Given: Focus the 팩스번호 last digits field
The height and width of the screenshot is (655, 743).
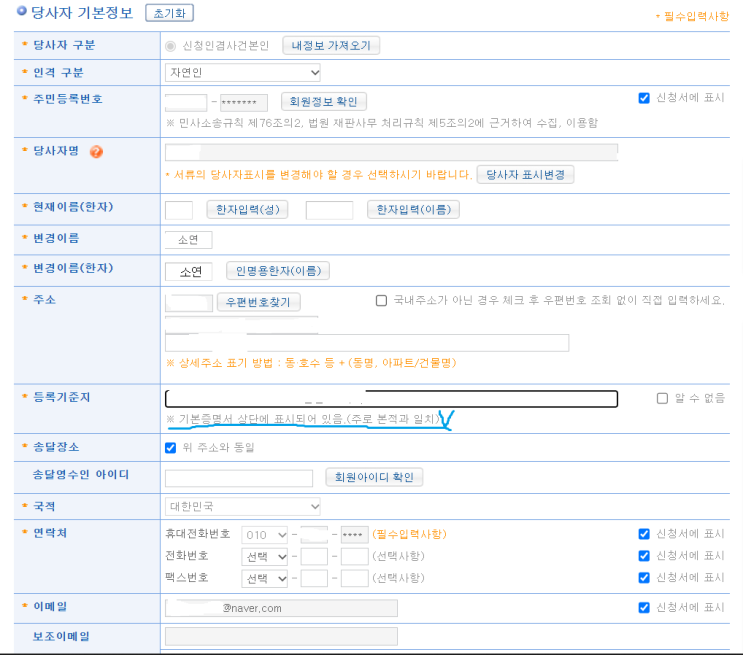Looking at the screenshot, I should click(x=354, y=578).
